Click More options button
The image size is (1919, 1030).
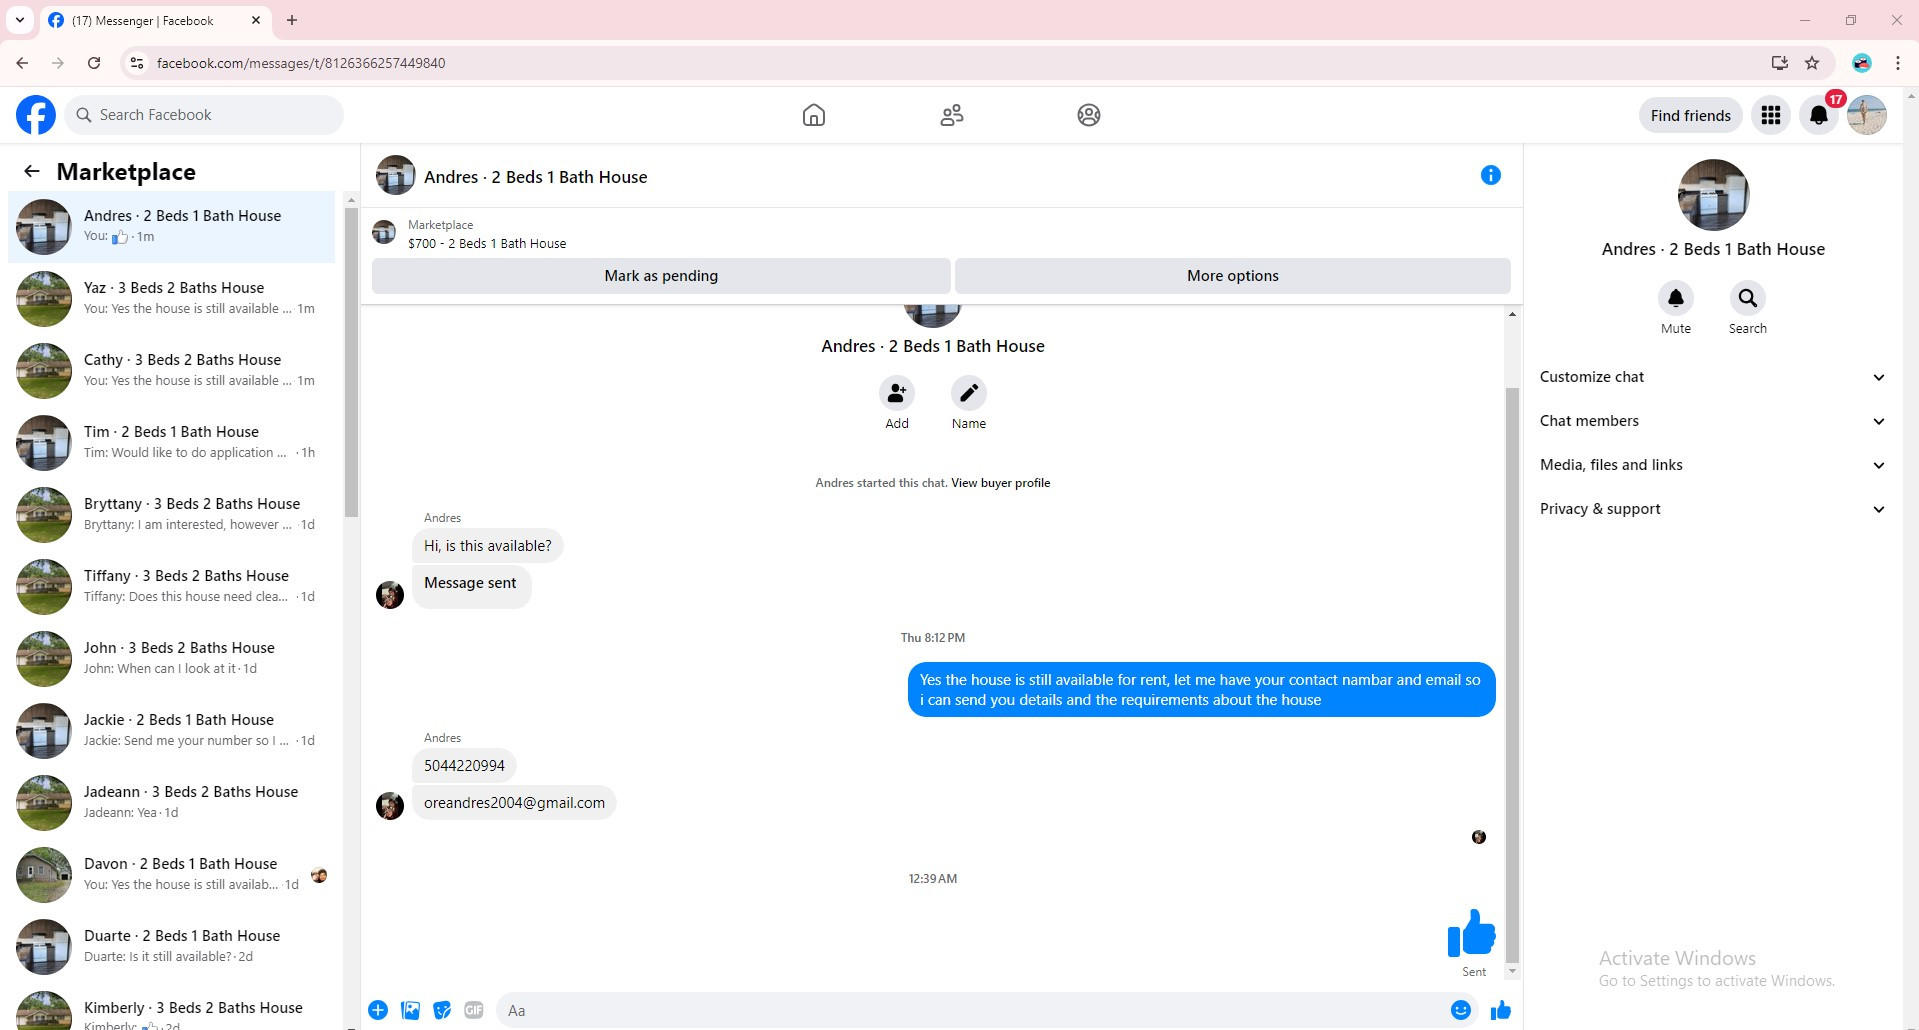1233,276
